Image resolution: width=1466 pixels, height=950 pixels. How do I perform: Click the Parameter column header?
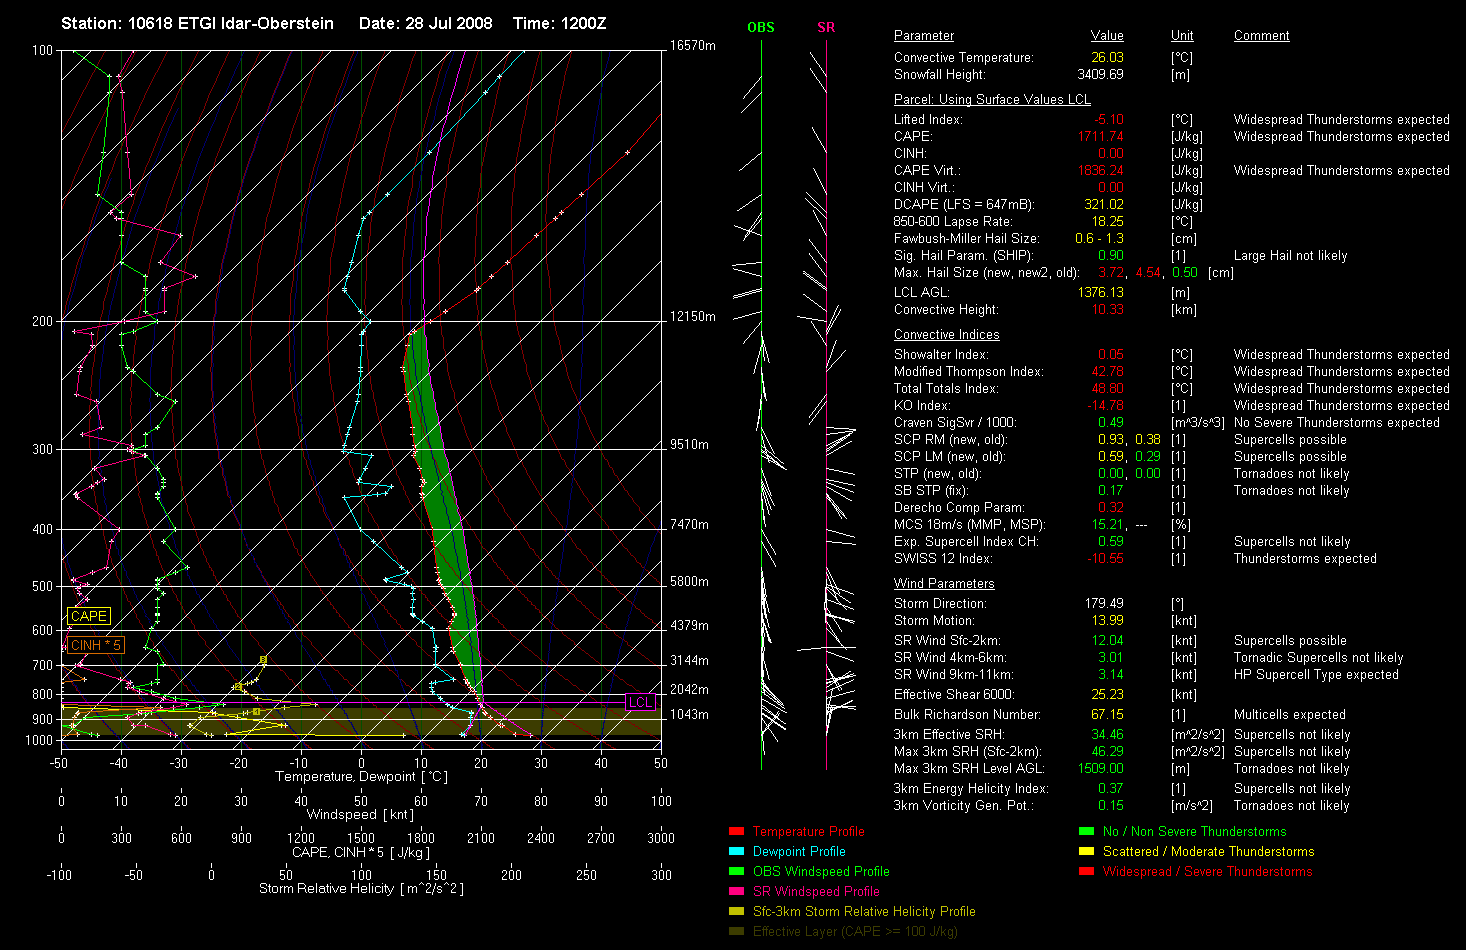[x=923, y=35]
